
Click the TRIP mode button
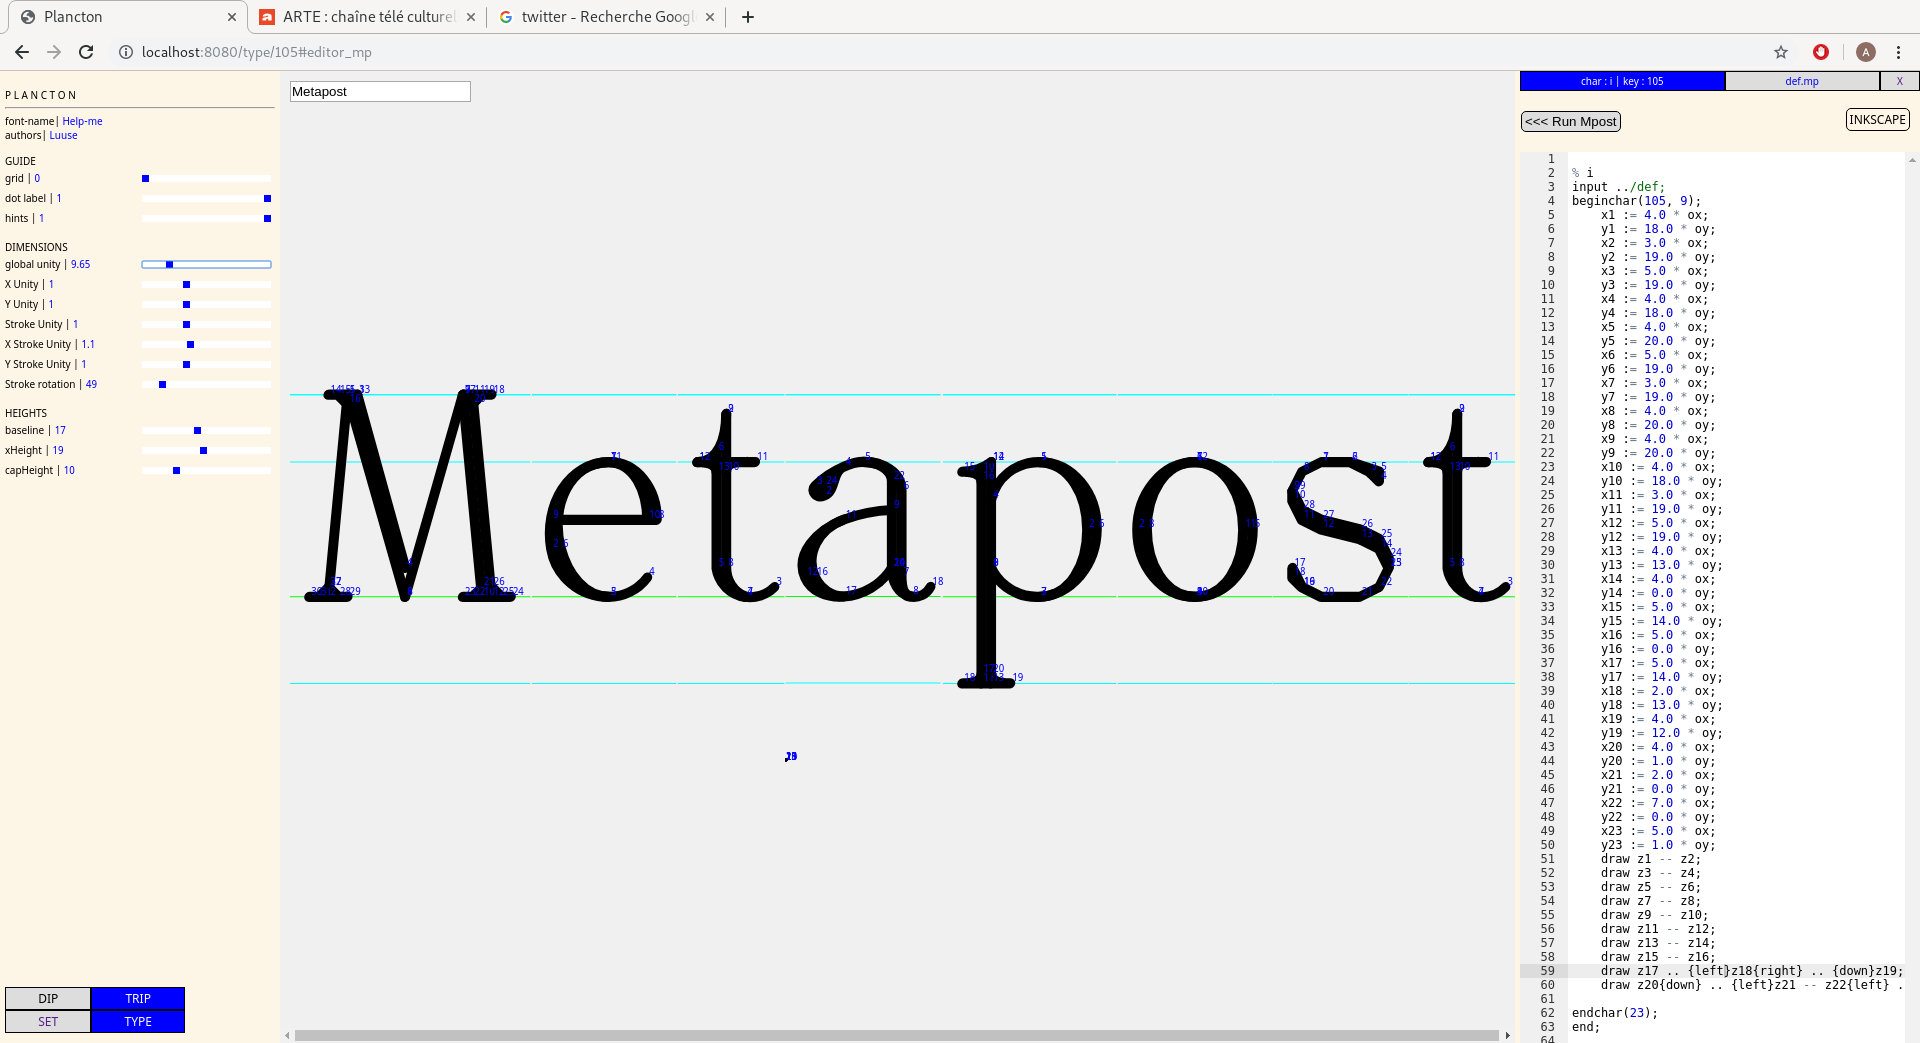[x=138, y=998]
